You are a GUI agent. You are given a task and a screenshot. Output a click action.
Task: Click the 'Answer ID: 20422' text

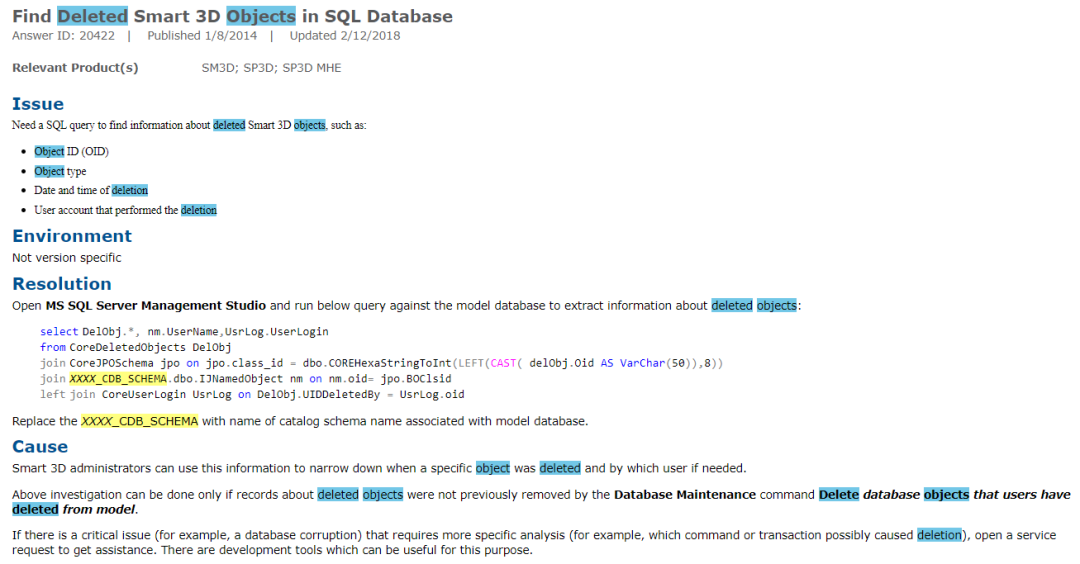pos(63,36)
